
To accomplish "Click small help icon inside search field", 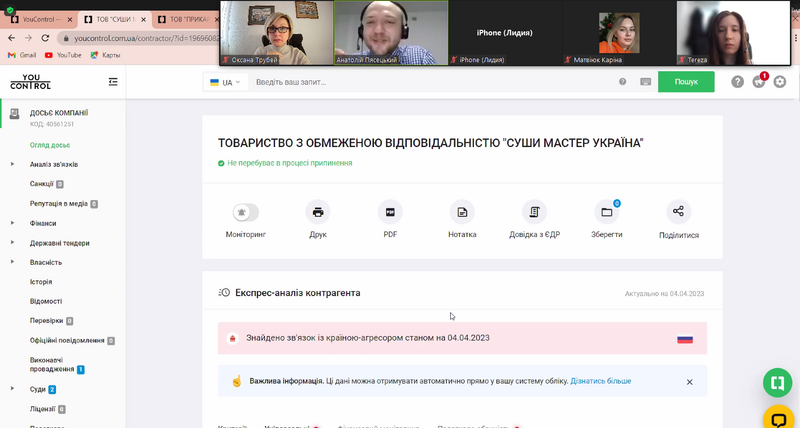I will pyautogui.click(x=622, y=82).
